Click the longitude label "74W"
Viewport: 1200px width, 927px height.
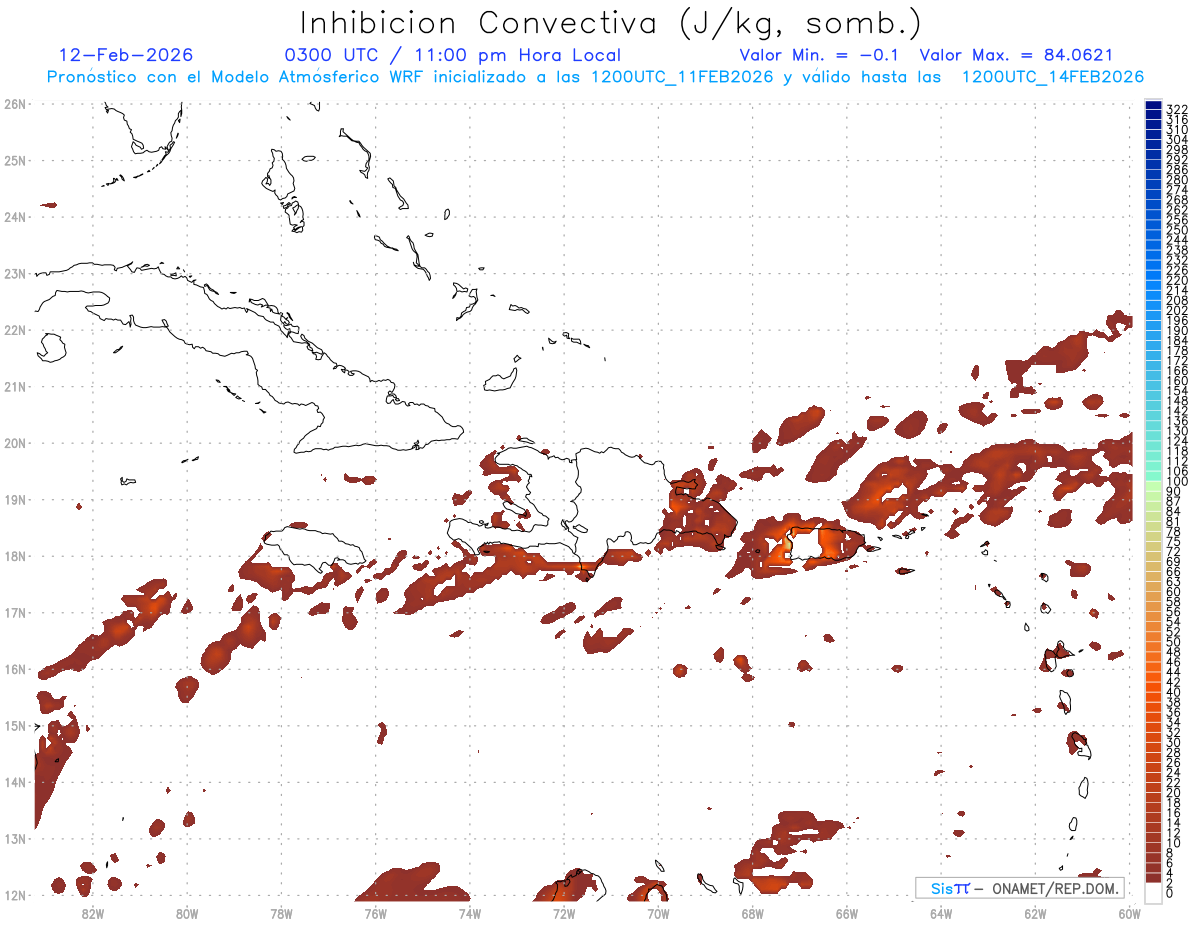(469, 913)
